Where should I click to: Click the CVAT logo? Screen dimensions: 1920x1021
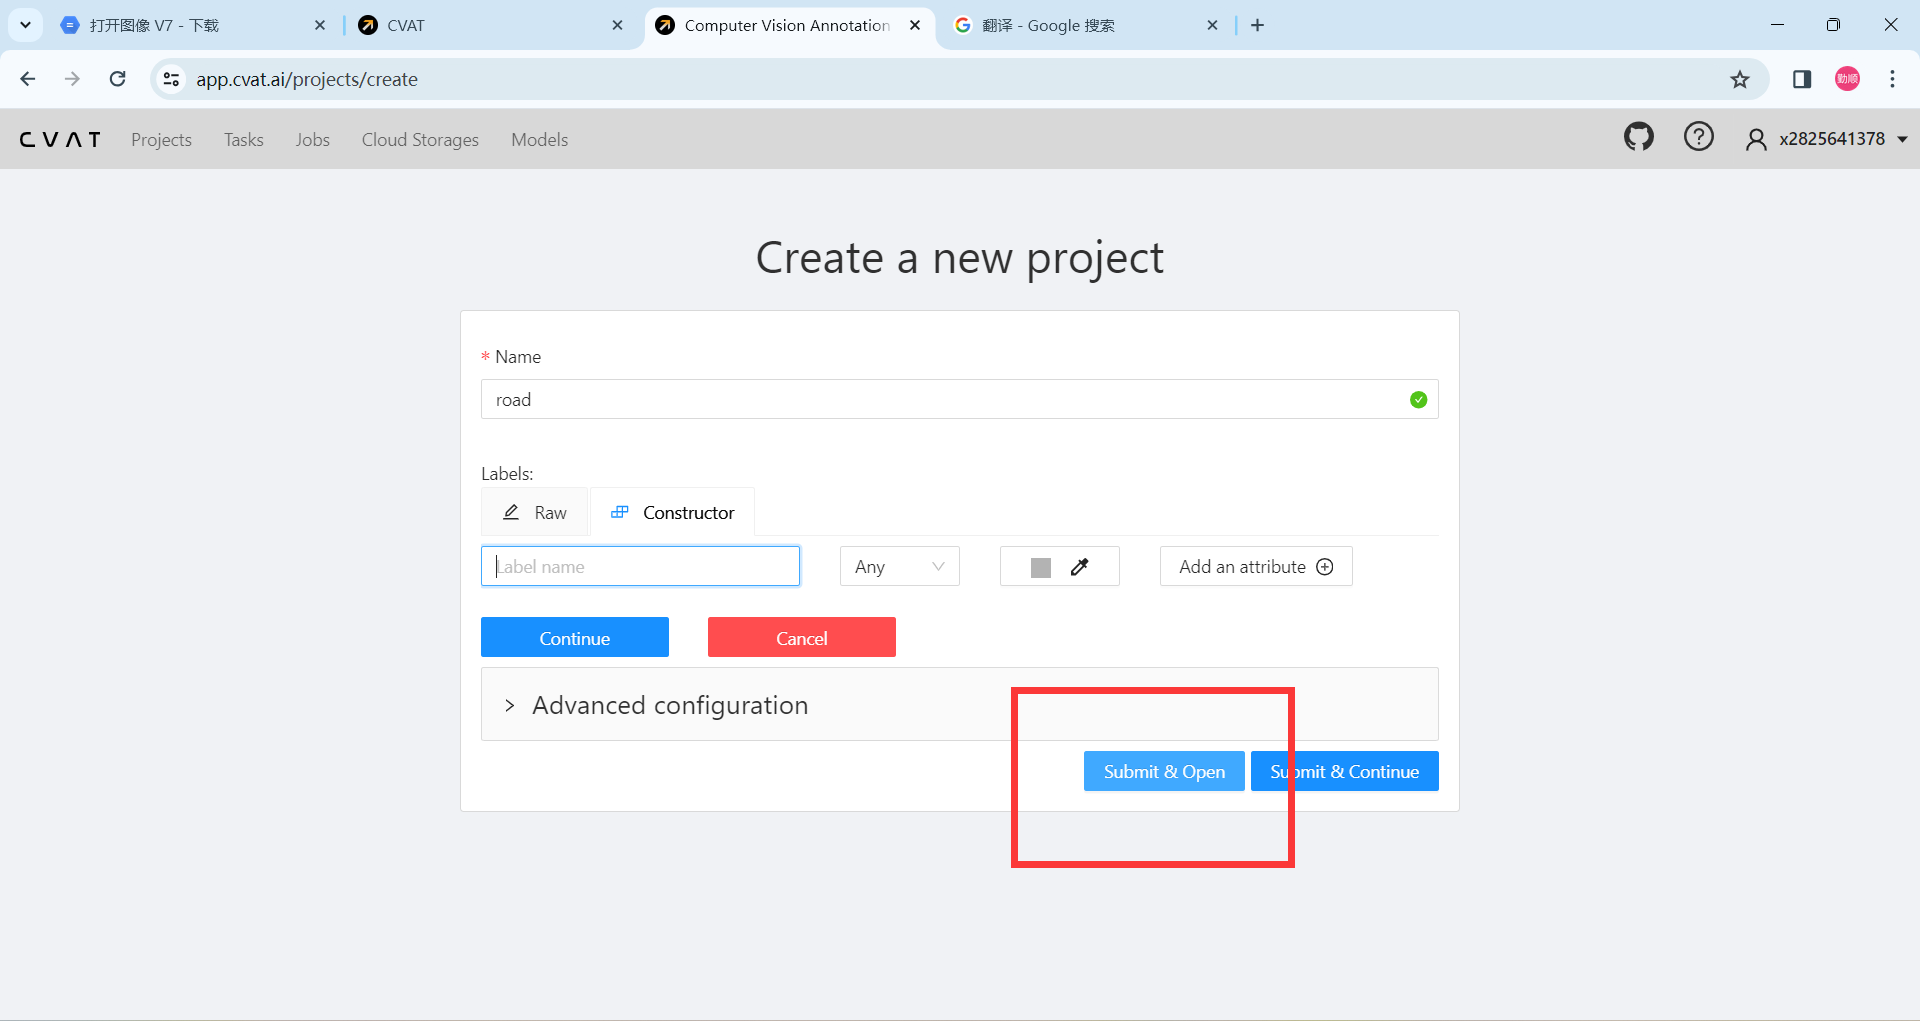click(x=60, y=140)
